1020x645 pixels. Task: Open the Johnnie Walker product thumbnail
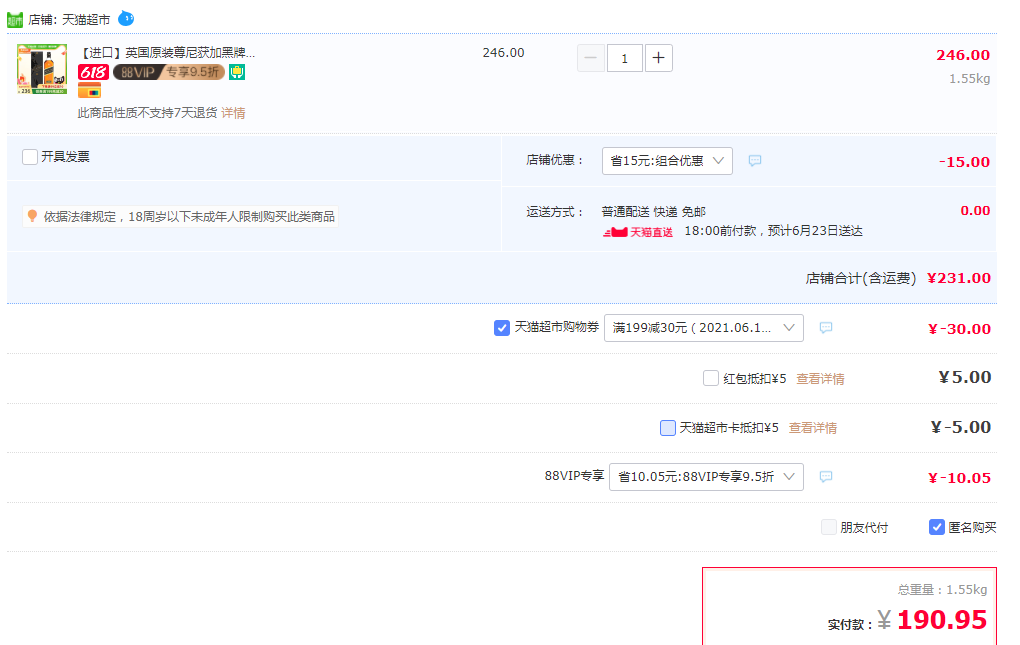42,70
